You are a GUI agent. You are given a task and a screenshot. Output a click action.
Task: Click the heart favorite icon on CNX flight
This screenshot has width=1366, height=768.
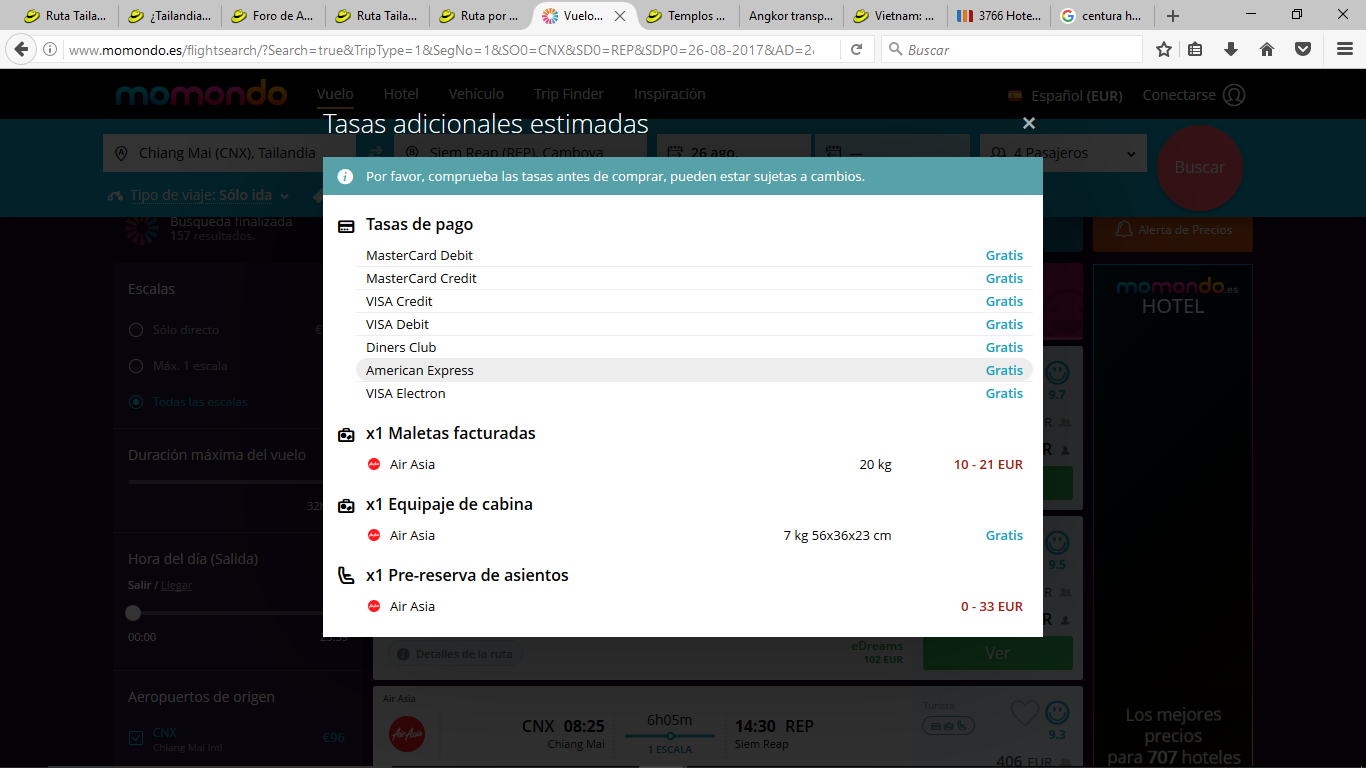1024,713
